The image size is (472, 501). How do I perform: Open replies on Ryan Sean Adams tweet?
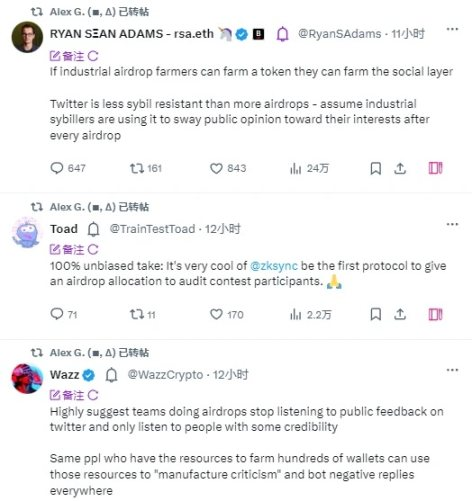click(68, 168)
